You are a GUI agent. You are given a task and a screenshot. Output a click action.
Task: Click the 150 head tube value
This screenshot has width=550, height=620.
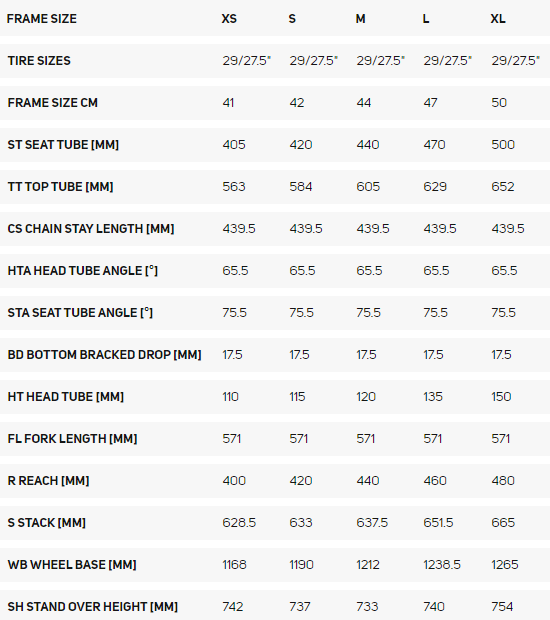point(501,397)
